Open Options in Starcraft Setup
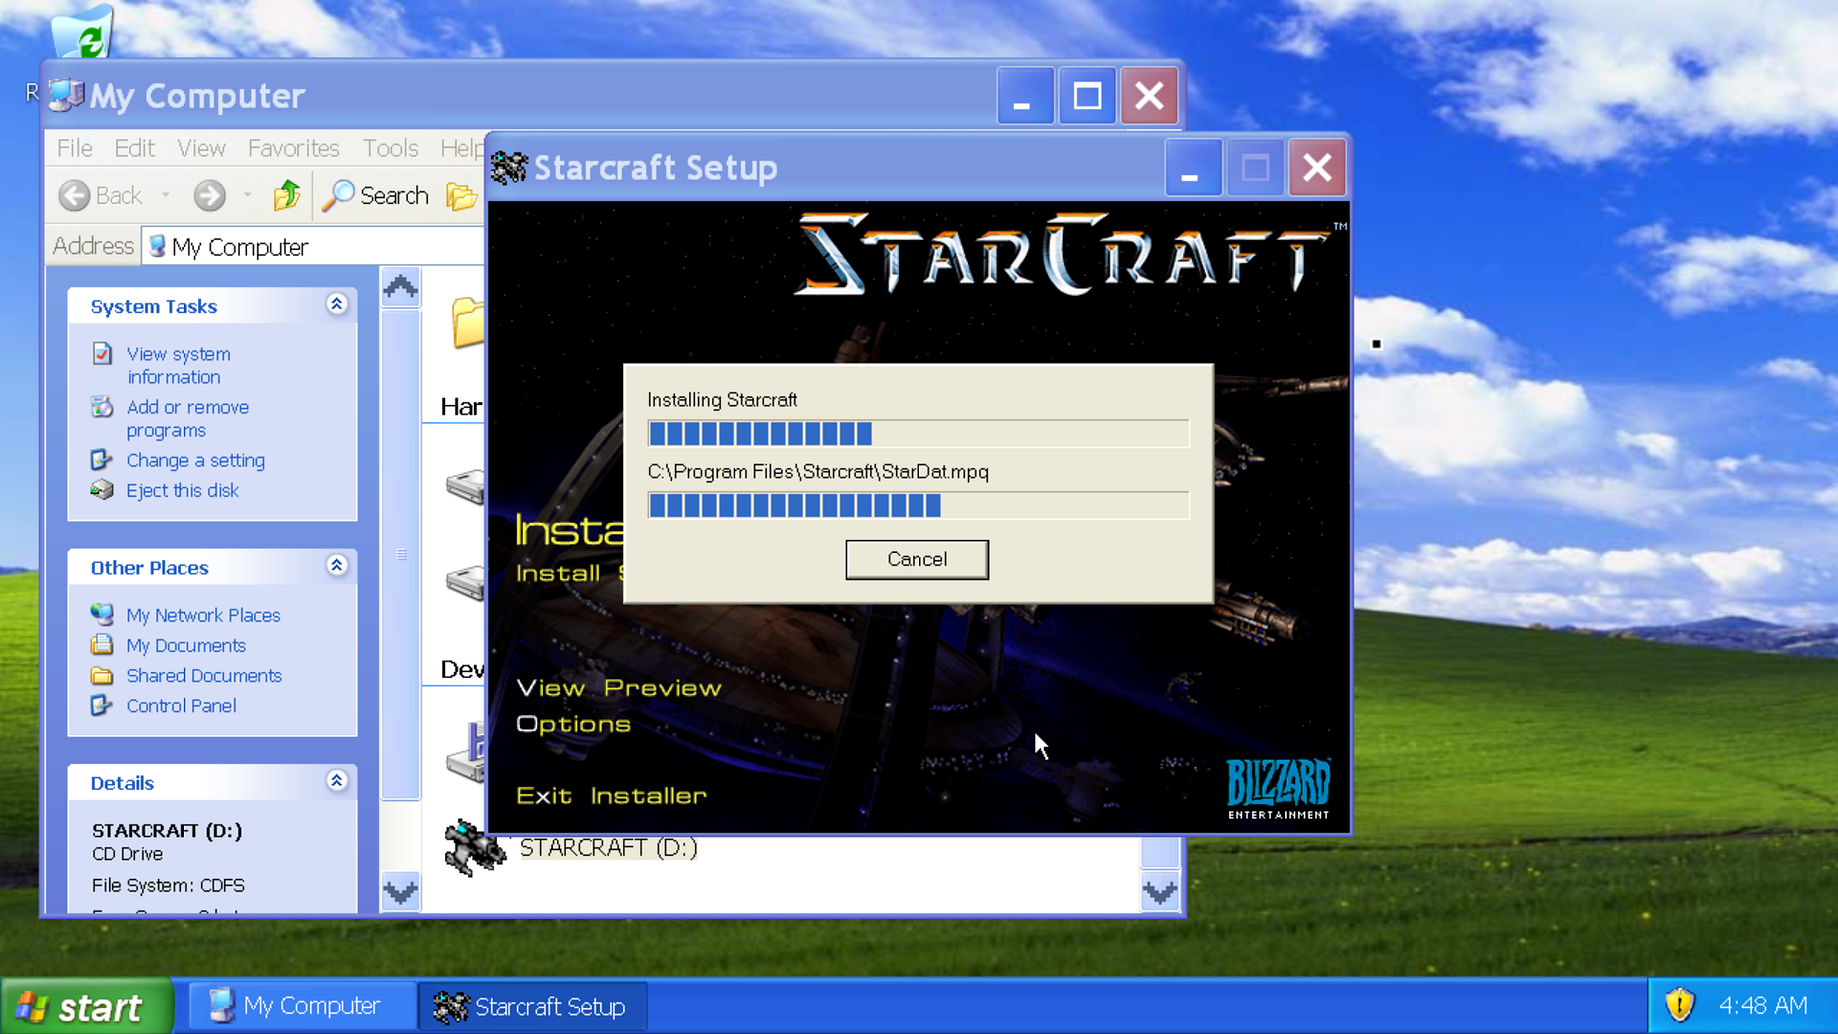1838x1034 pixels. pyautogui.click(x=573, y=724)
